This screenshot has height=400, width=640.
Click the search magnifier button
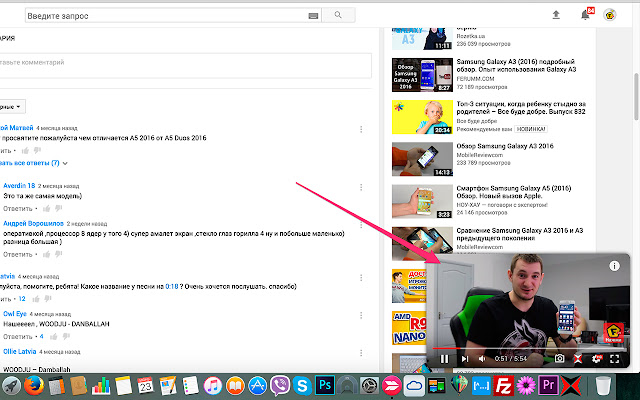[x=338, y=15]
